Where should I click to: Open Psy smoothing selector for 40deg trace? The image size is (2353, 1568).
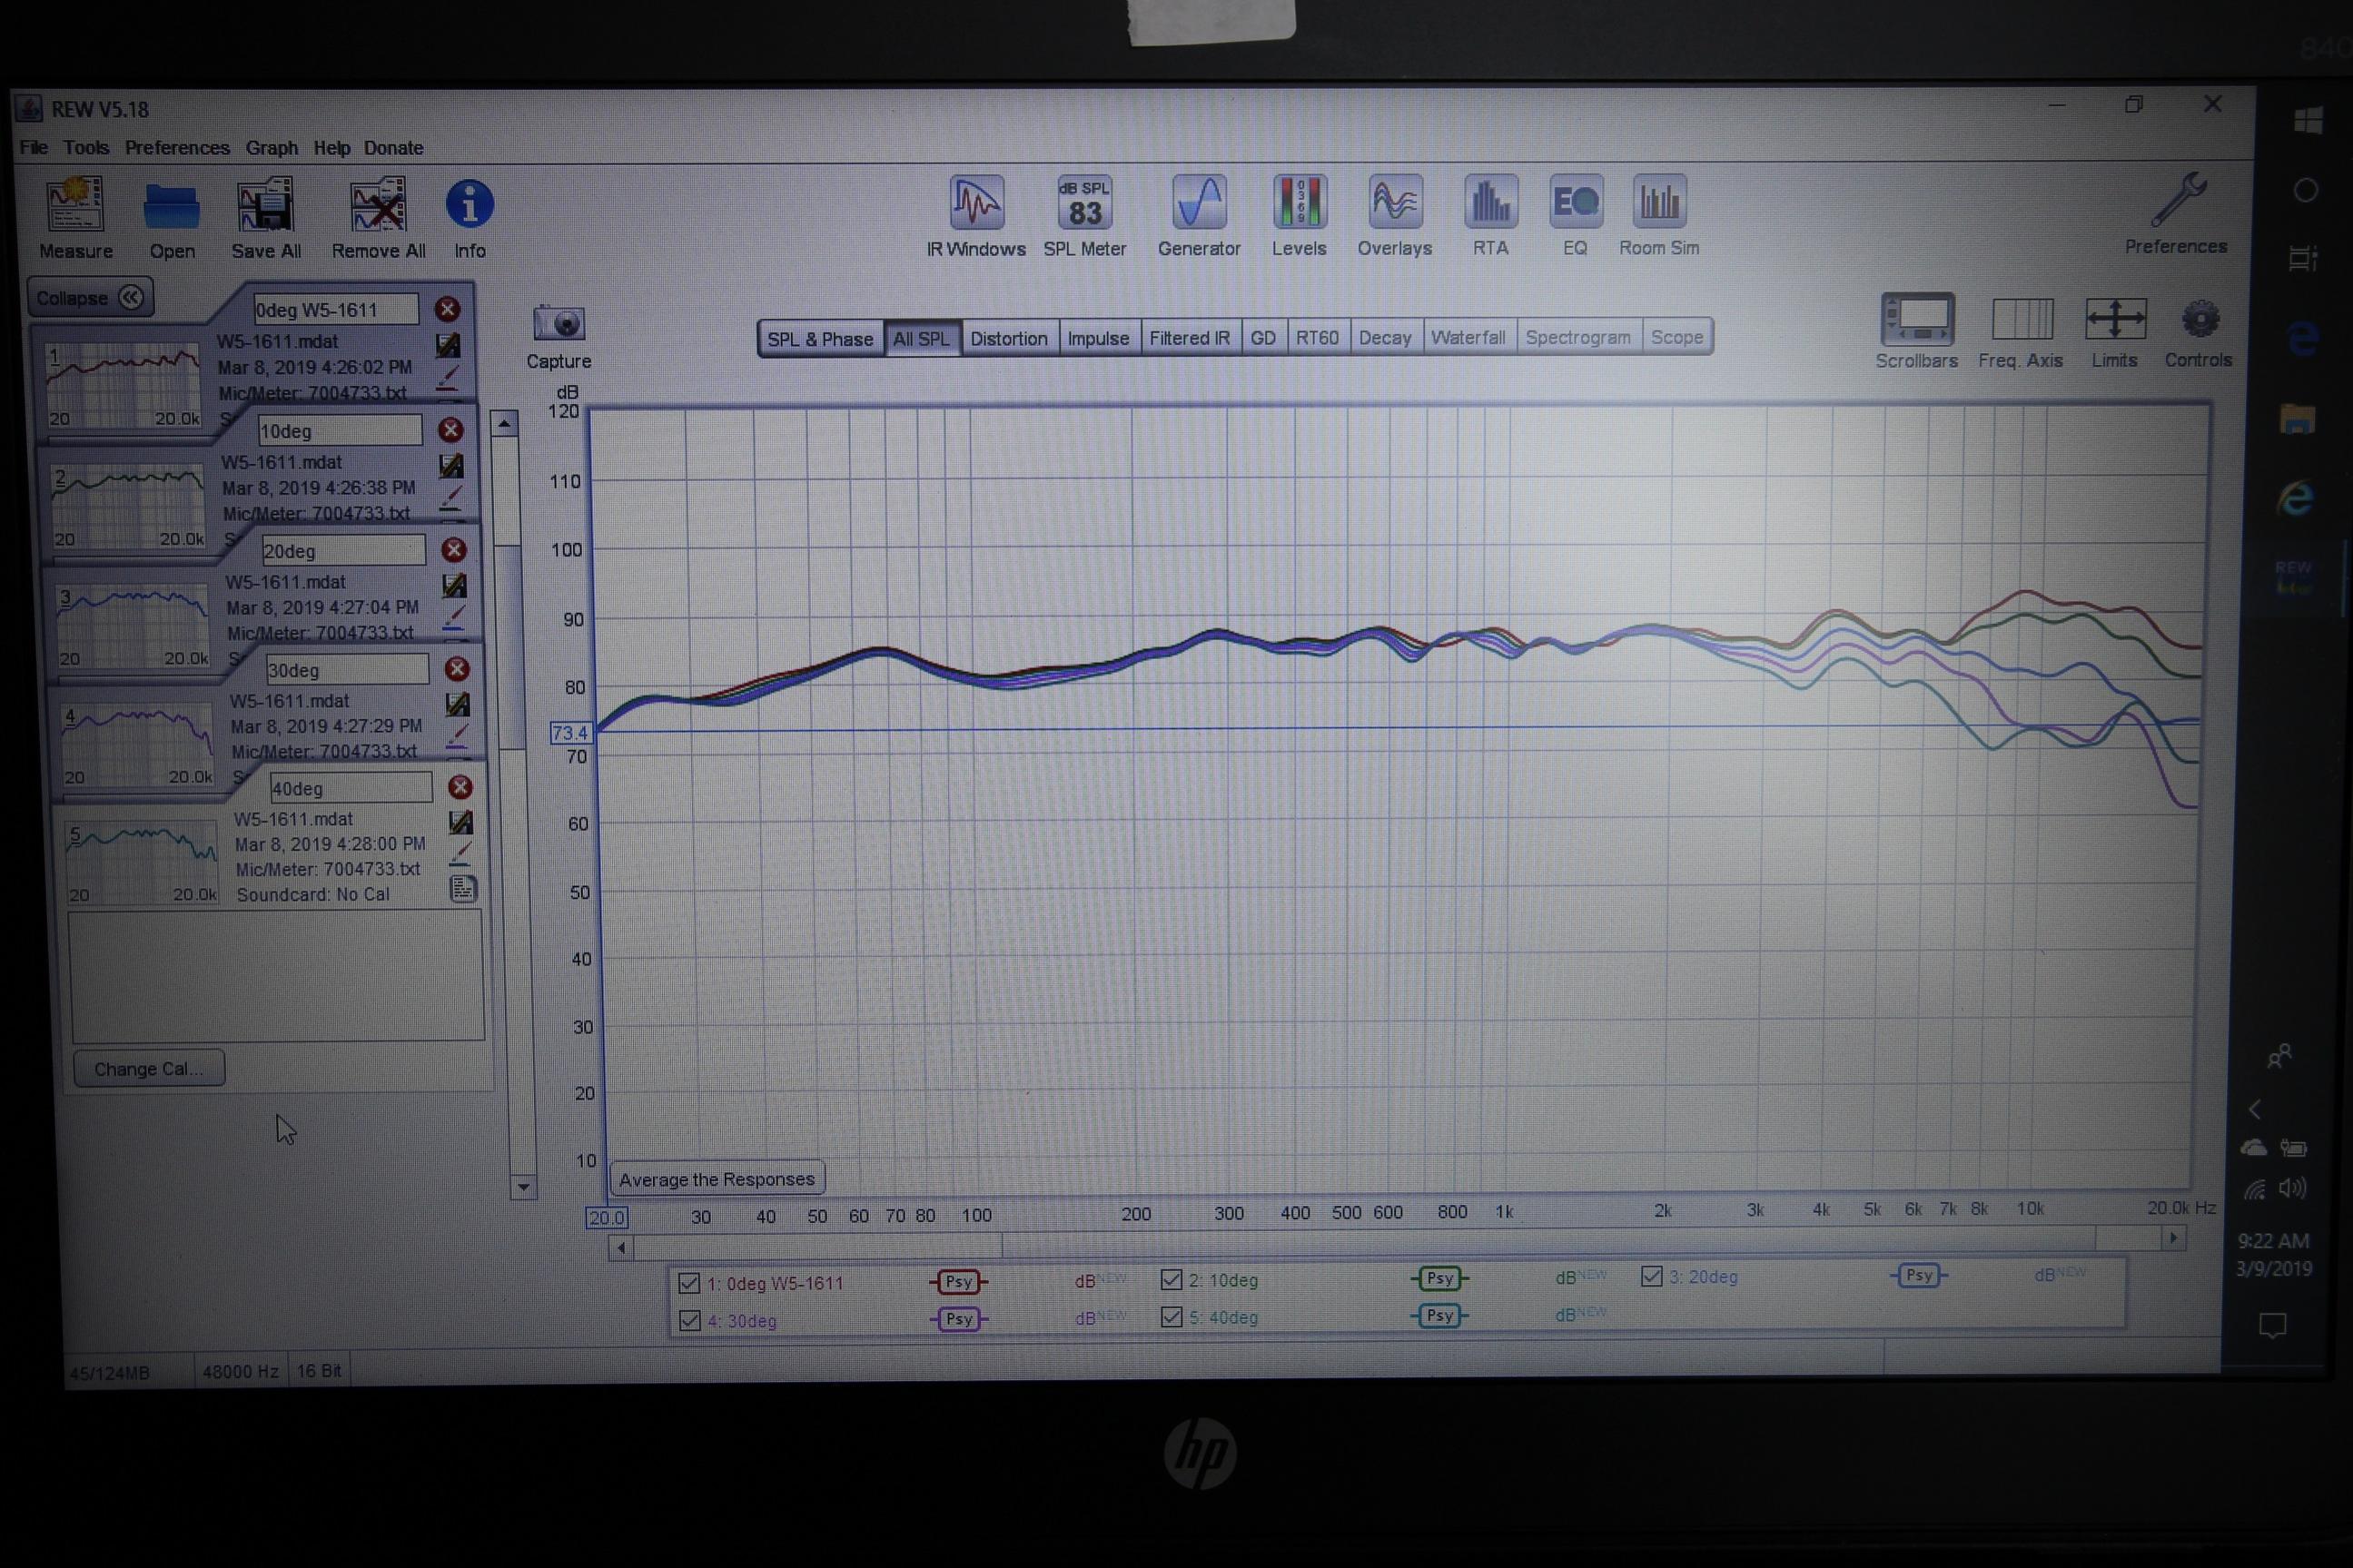(1439, 1315)
